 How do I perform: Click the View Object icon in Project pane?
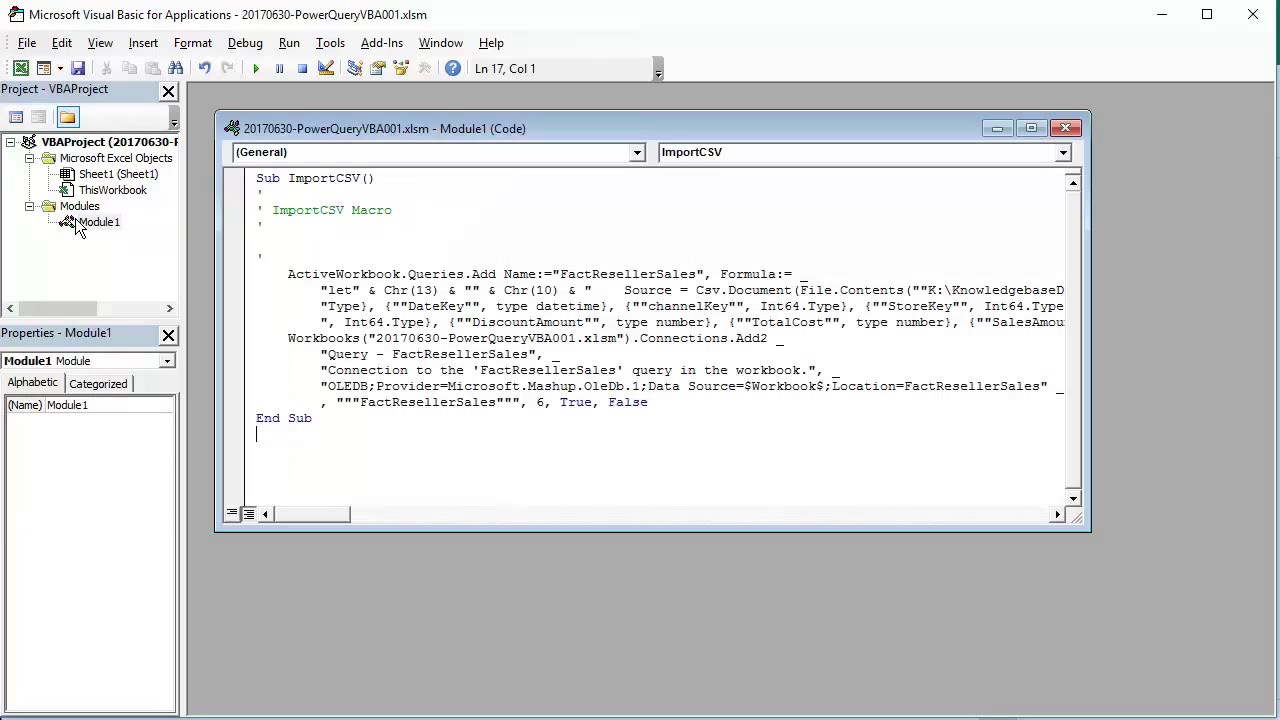[x=39, y=117]
